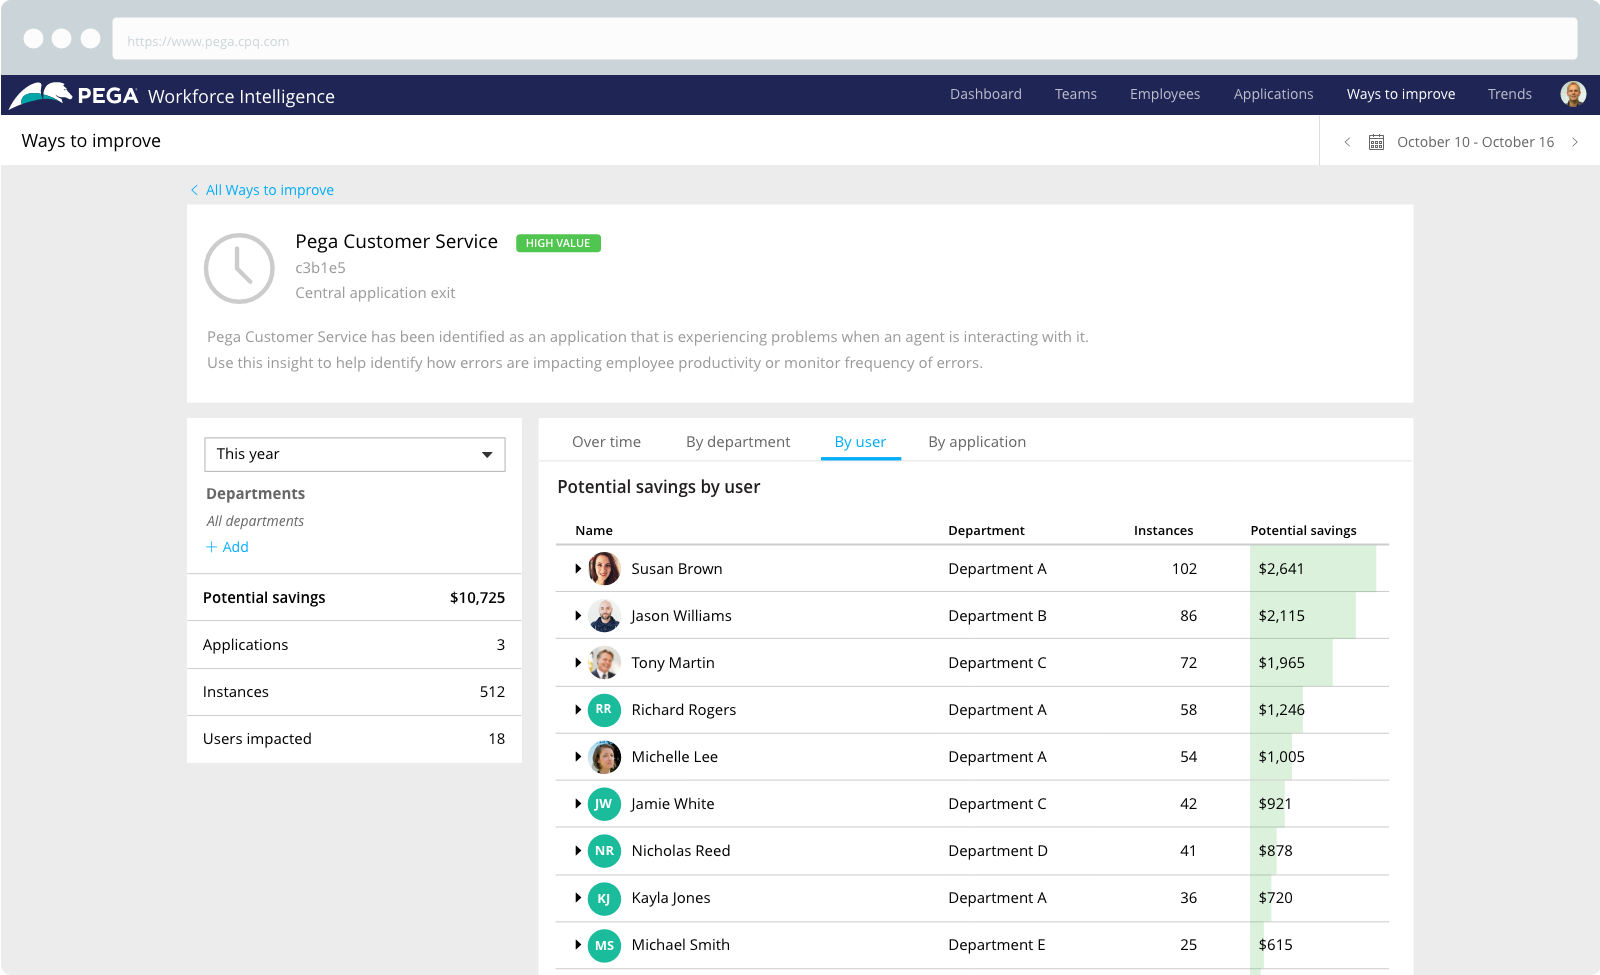Click the name Richard Rogers
The height and width of the screenshot is (975, 1600).
683,710
